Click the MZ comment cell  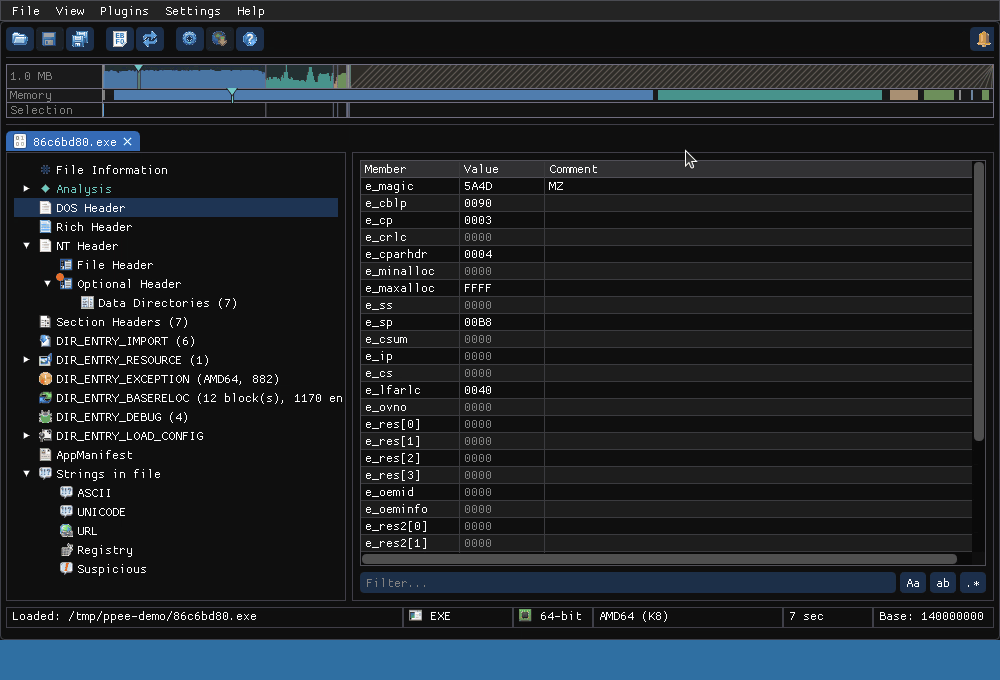point(758,186)
